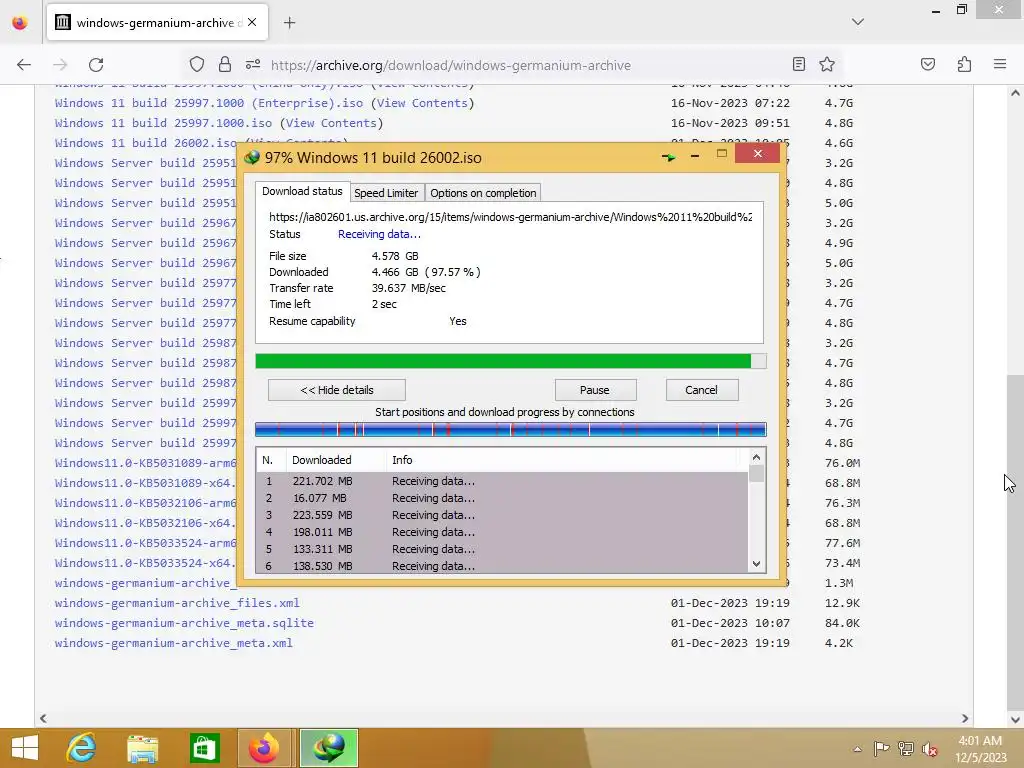Select the windows-germanium-archive browser tab

click(x=156, y=23)
